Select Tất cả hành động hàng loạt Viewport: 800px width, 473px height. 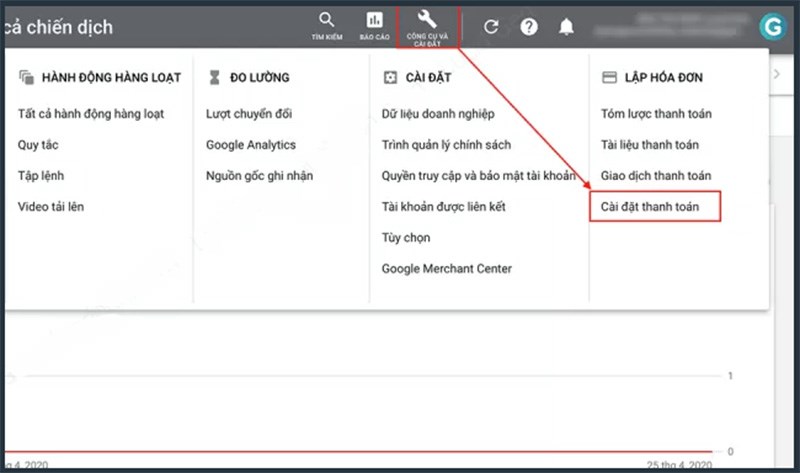pyautogui.click(x=91, y=114)
